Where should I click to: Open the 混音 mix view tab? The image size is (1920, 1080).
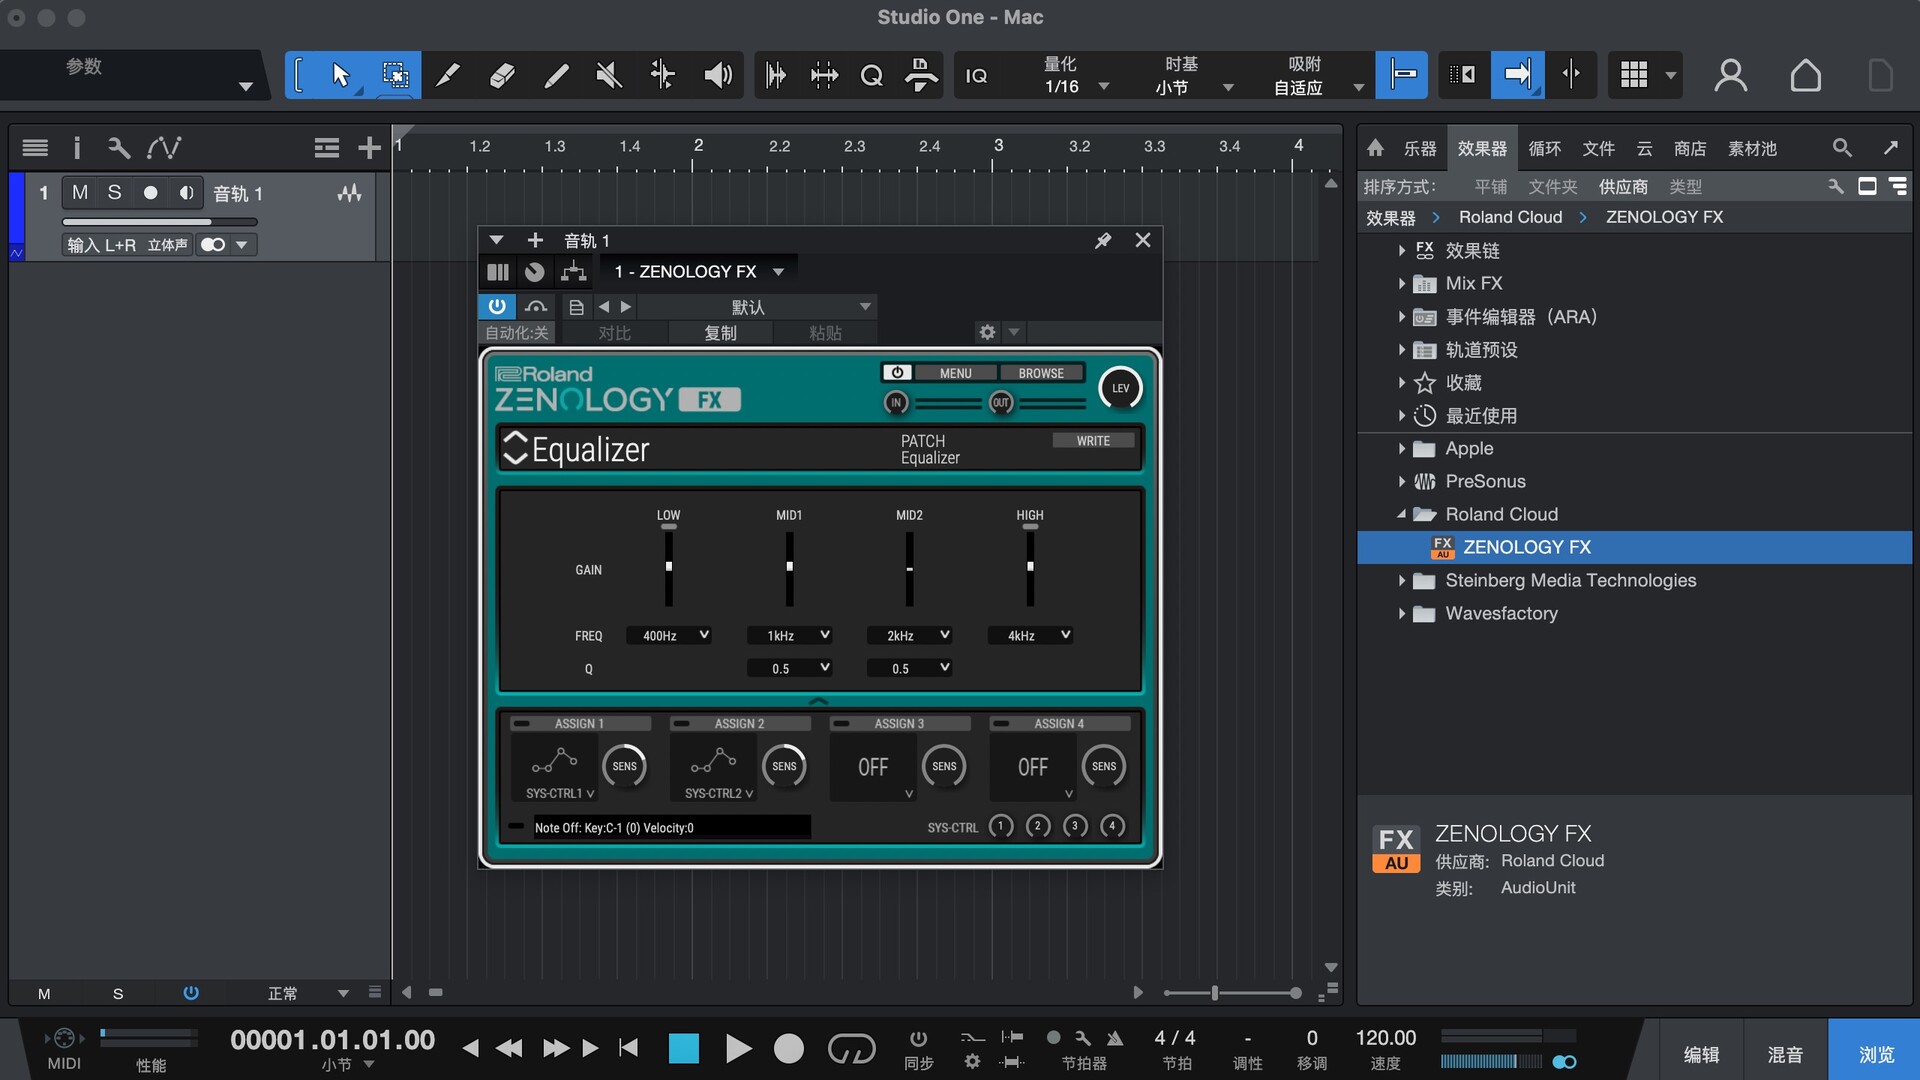point(1785,1054)
